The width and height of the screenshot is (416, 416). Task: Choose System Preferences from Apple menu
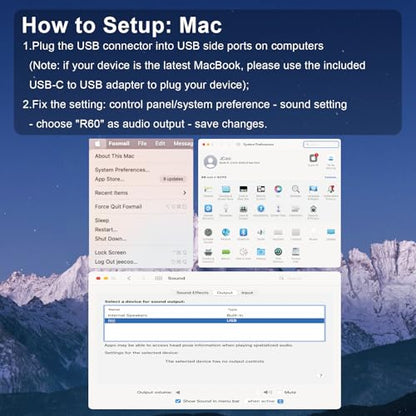click(122, 170)
